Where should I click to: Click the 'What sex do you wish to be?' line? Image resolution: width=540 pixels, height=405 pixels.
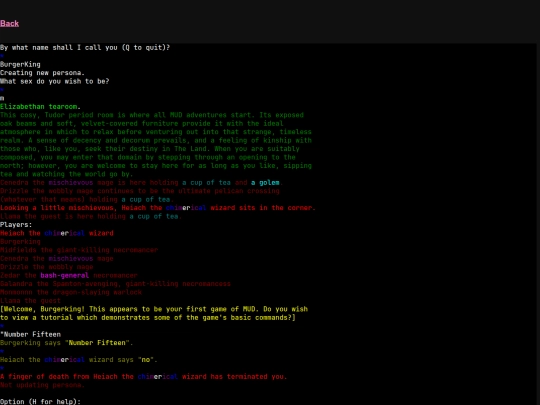click(54, 81)
